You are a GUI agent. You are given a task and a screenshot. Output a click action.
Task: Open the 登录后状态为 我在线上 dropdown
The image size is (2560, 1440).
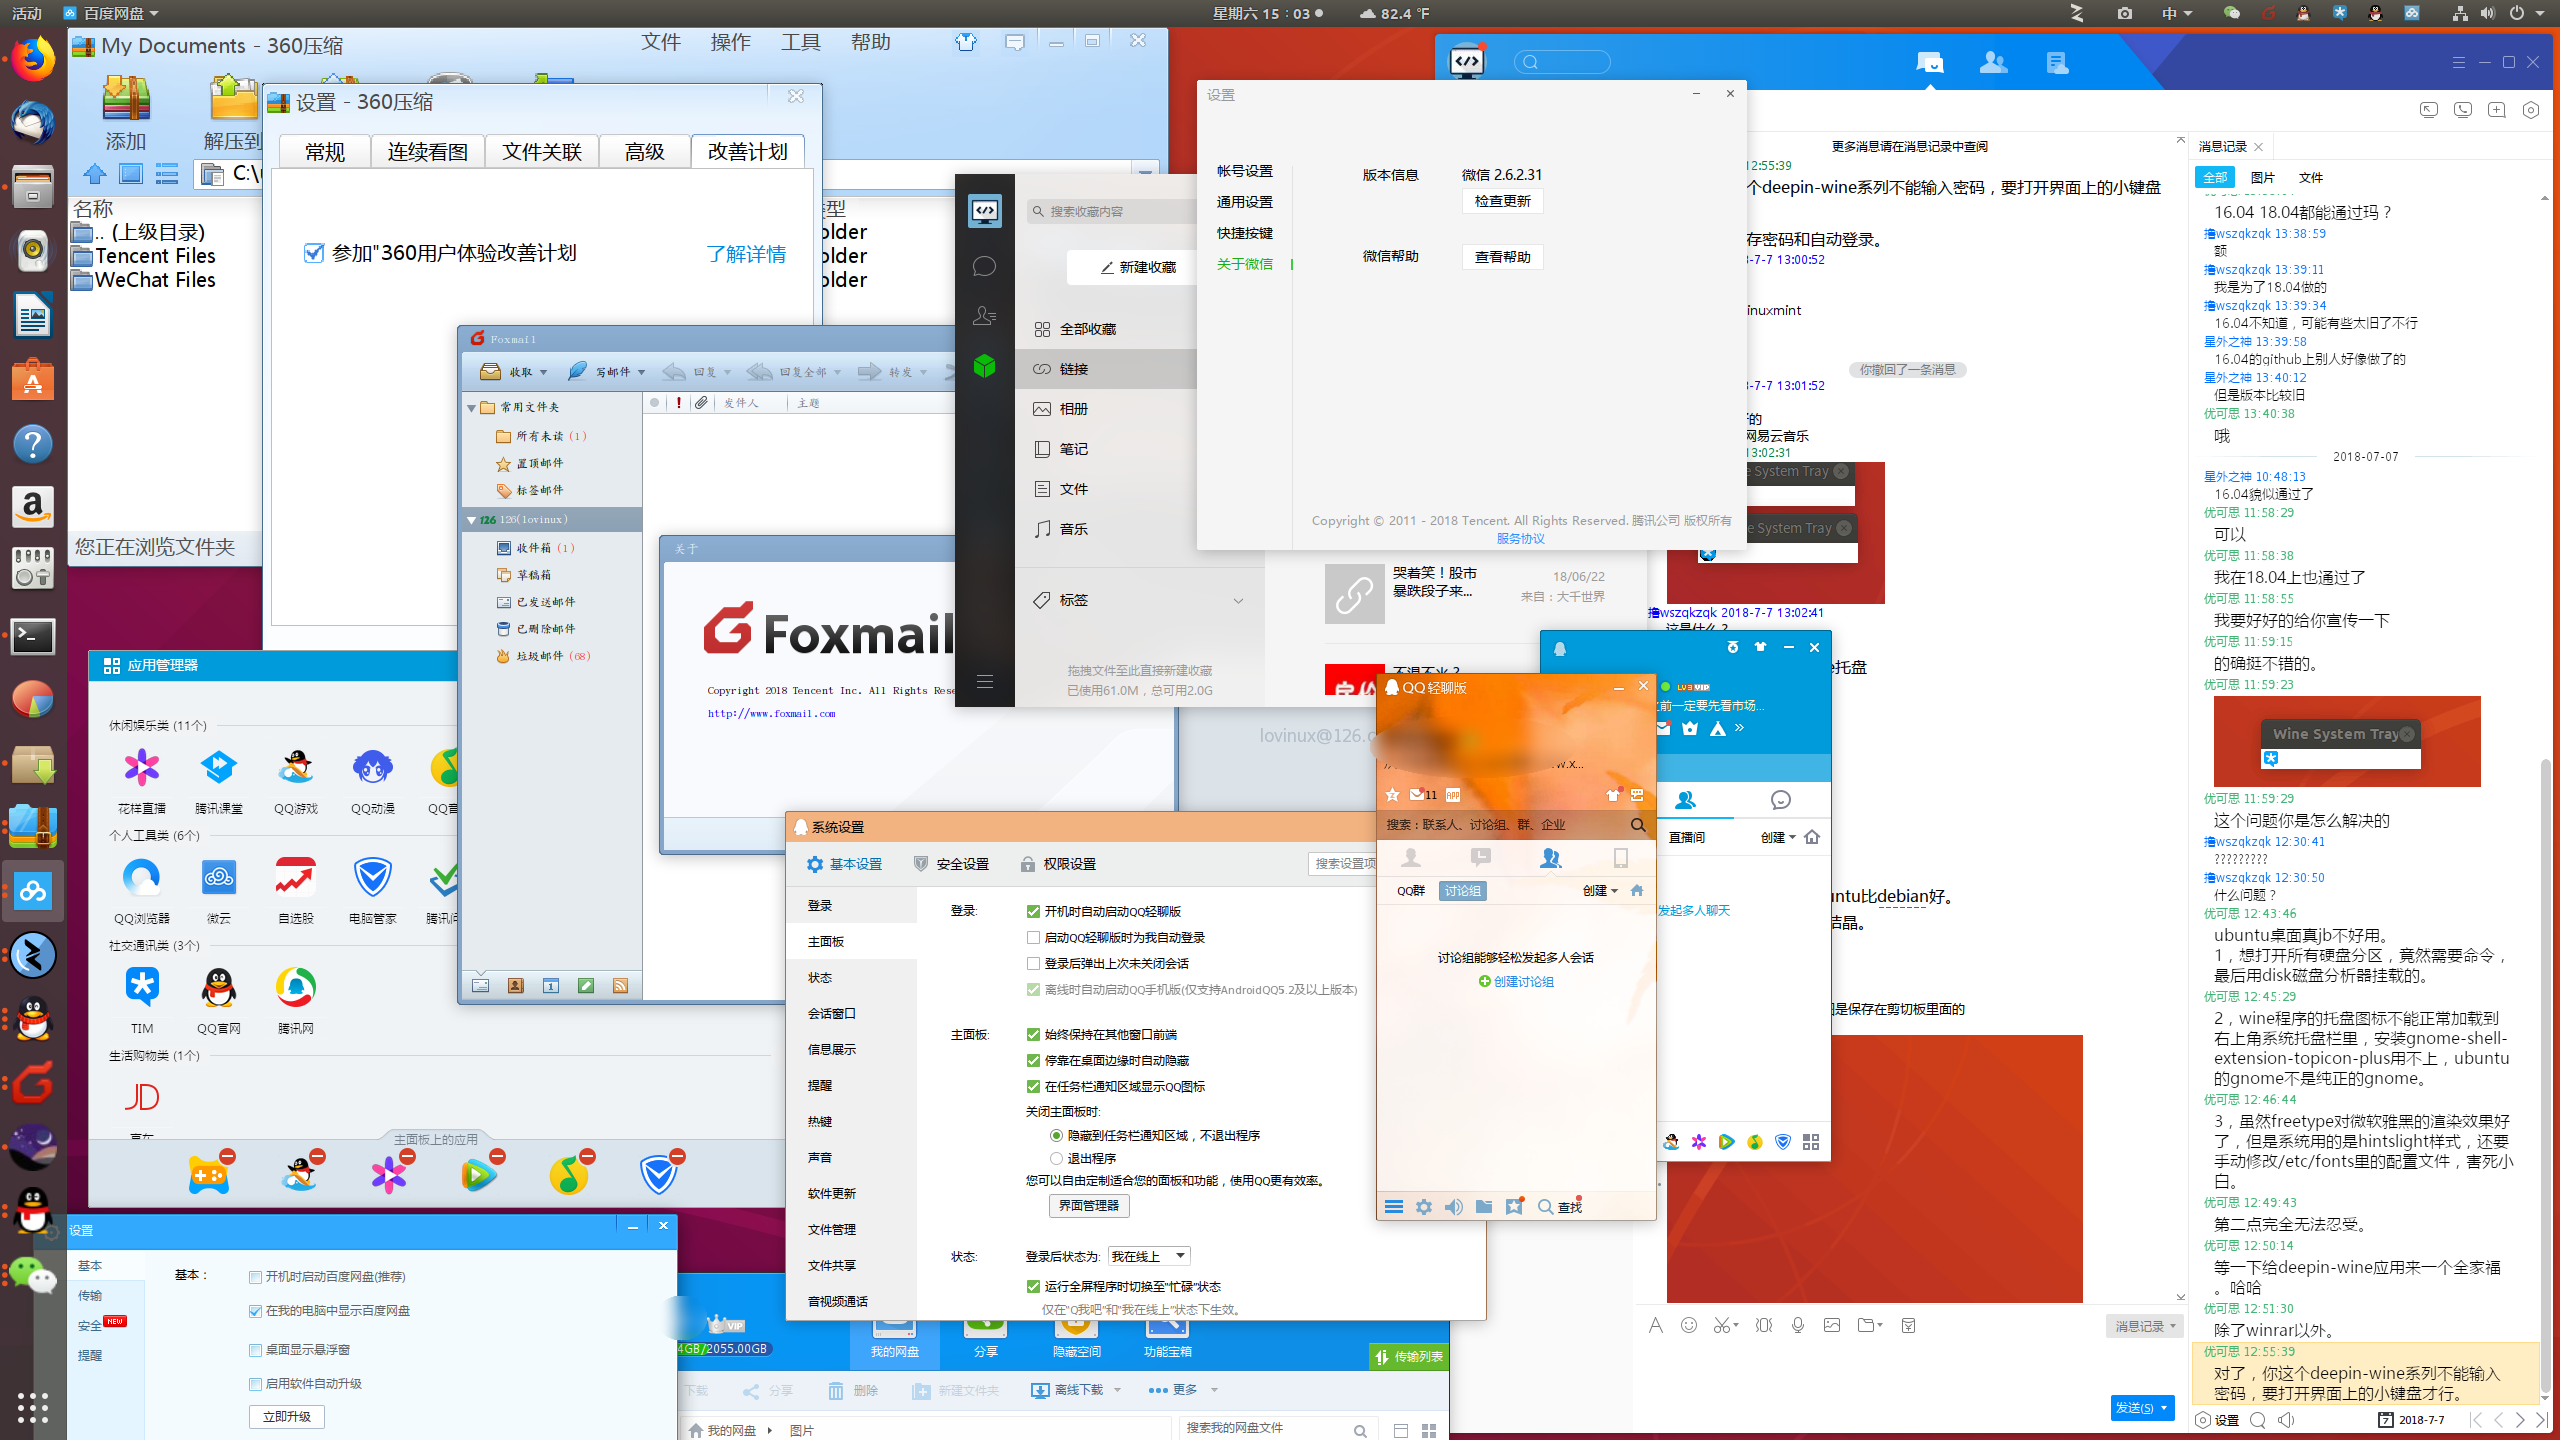point(1149,1256)
